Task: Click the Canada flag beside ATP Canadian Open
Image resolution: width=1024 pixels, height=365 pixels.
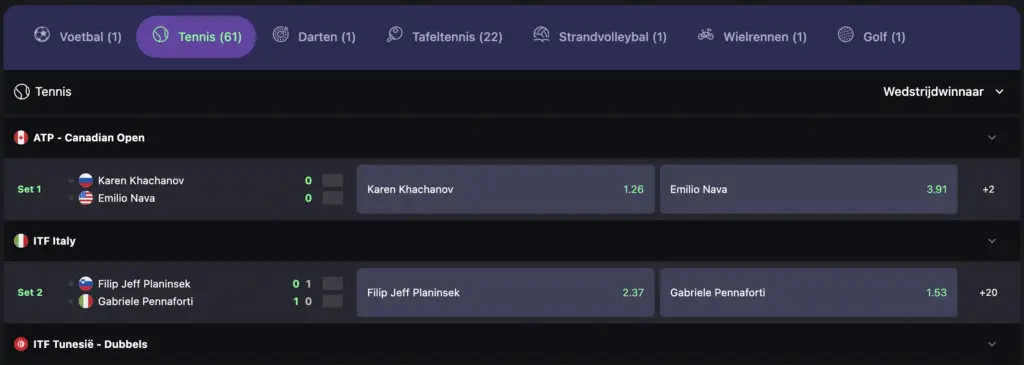Action: [21, 138]
